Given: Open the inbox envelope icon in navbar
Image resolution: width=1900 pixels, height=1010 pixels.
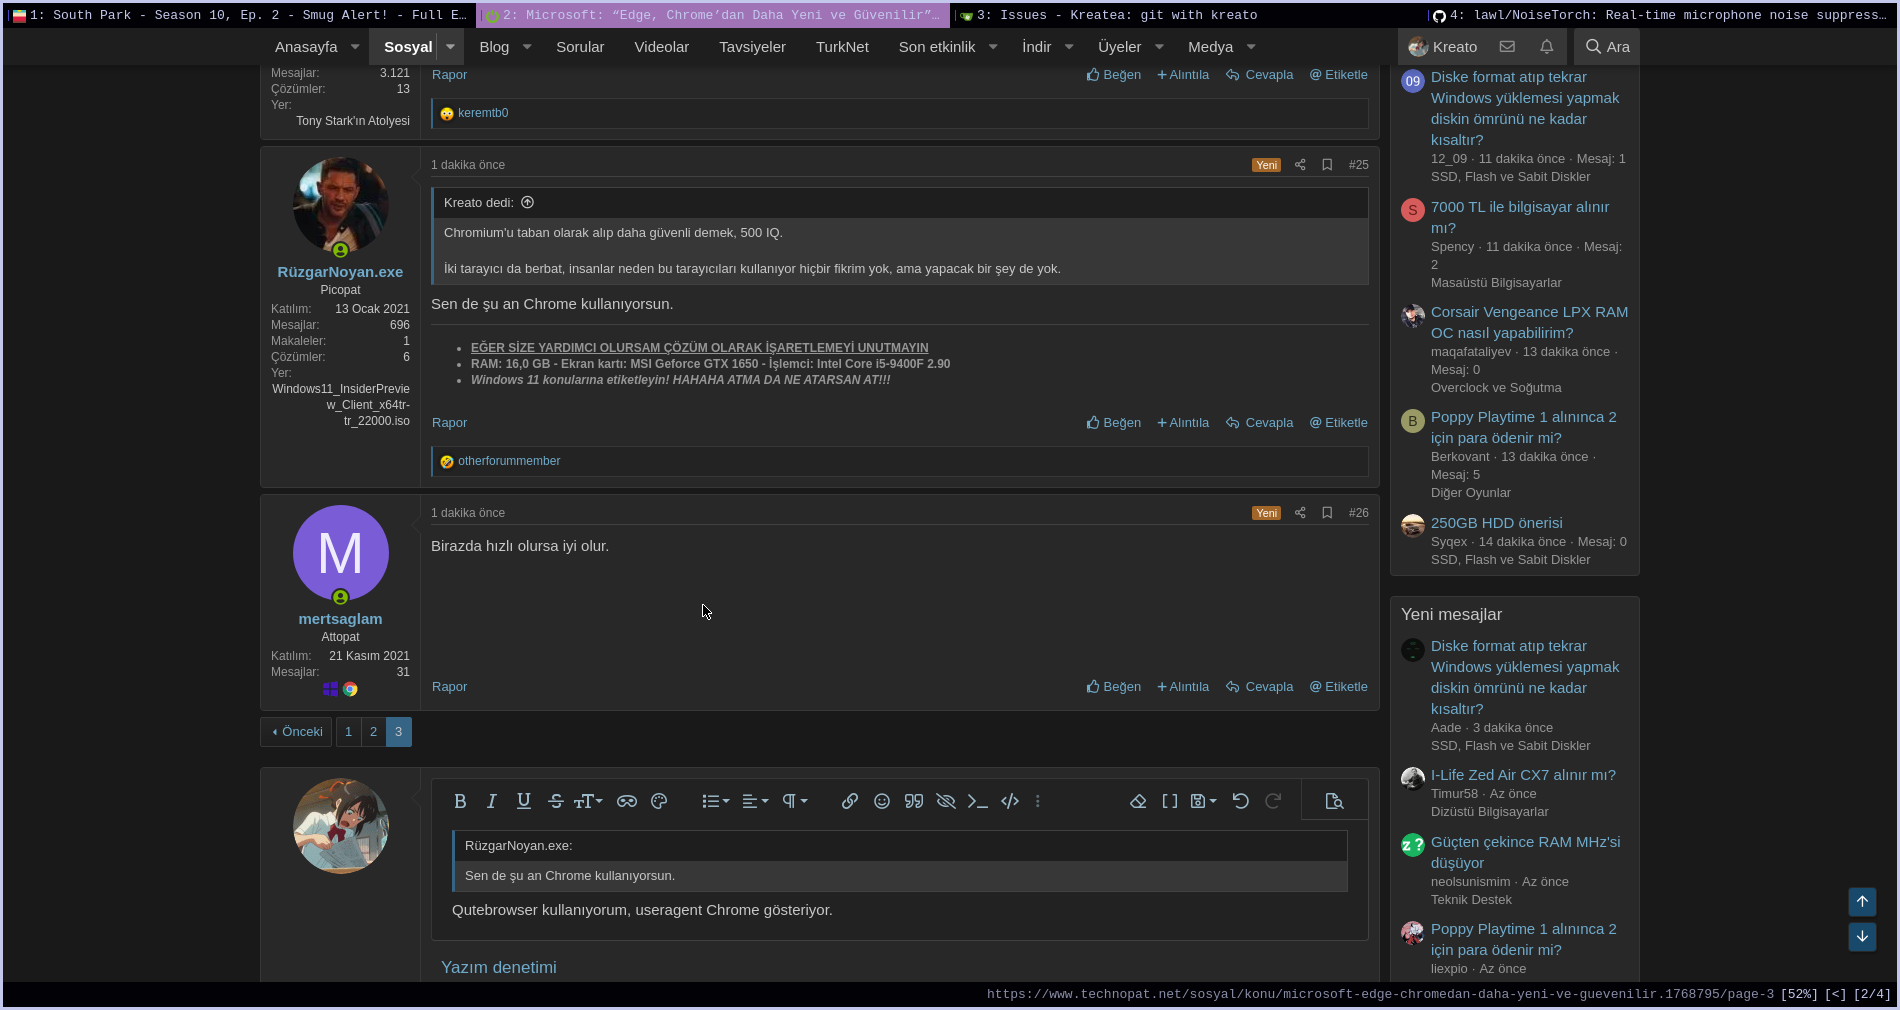Looking at the screenshot, I should tap(1507, 47).
